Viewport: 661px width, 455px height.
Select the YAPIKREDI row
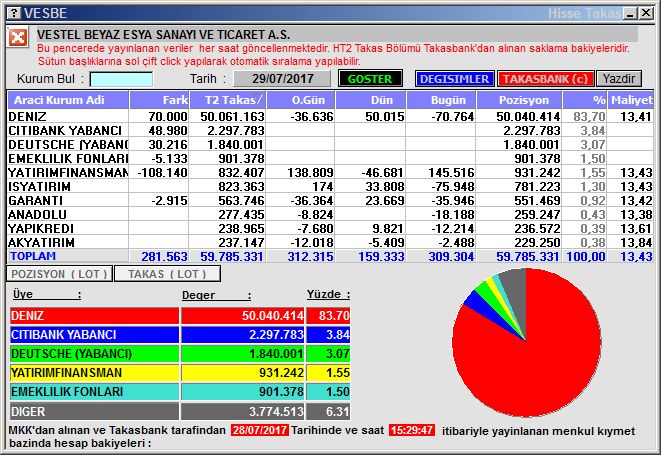(330, 228)
